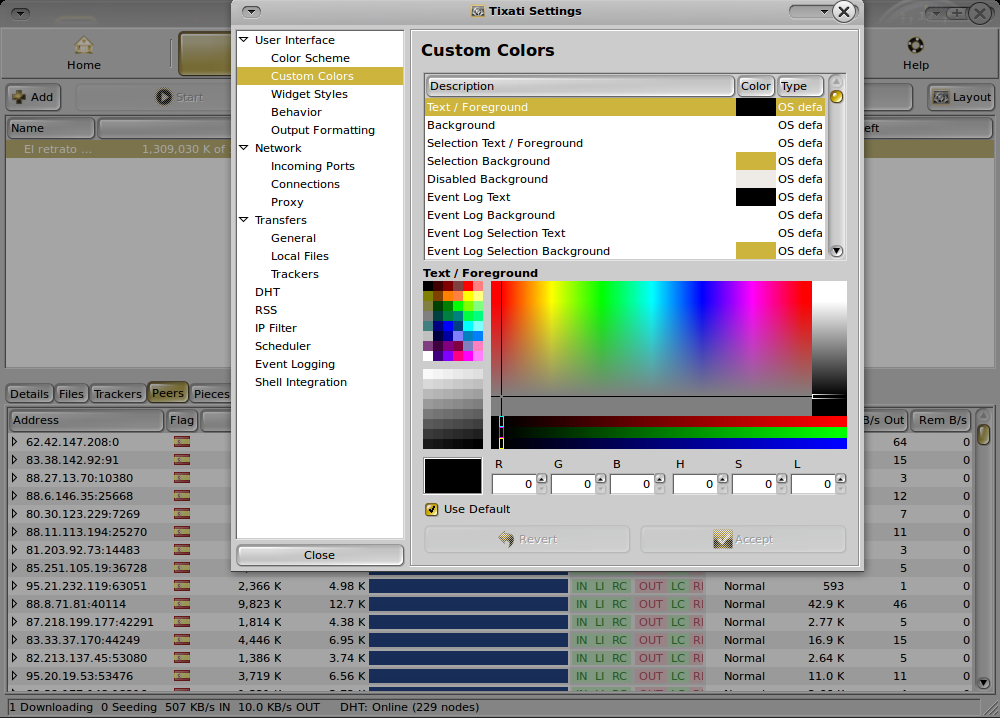Click the oval arrow button on the dialog
Image resolution: width=1000 pixels, height=718 pixels.
[250, 11]
